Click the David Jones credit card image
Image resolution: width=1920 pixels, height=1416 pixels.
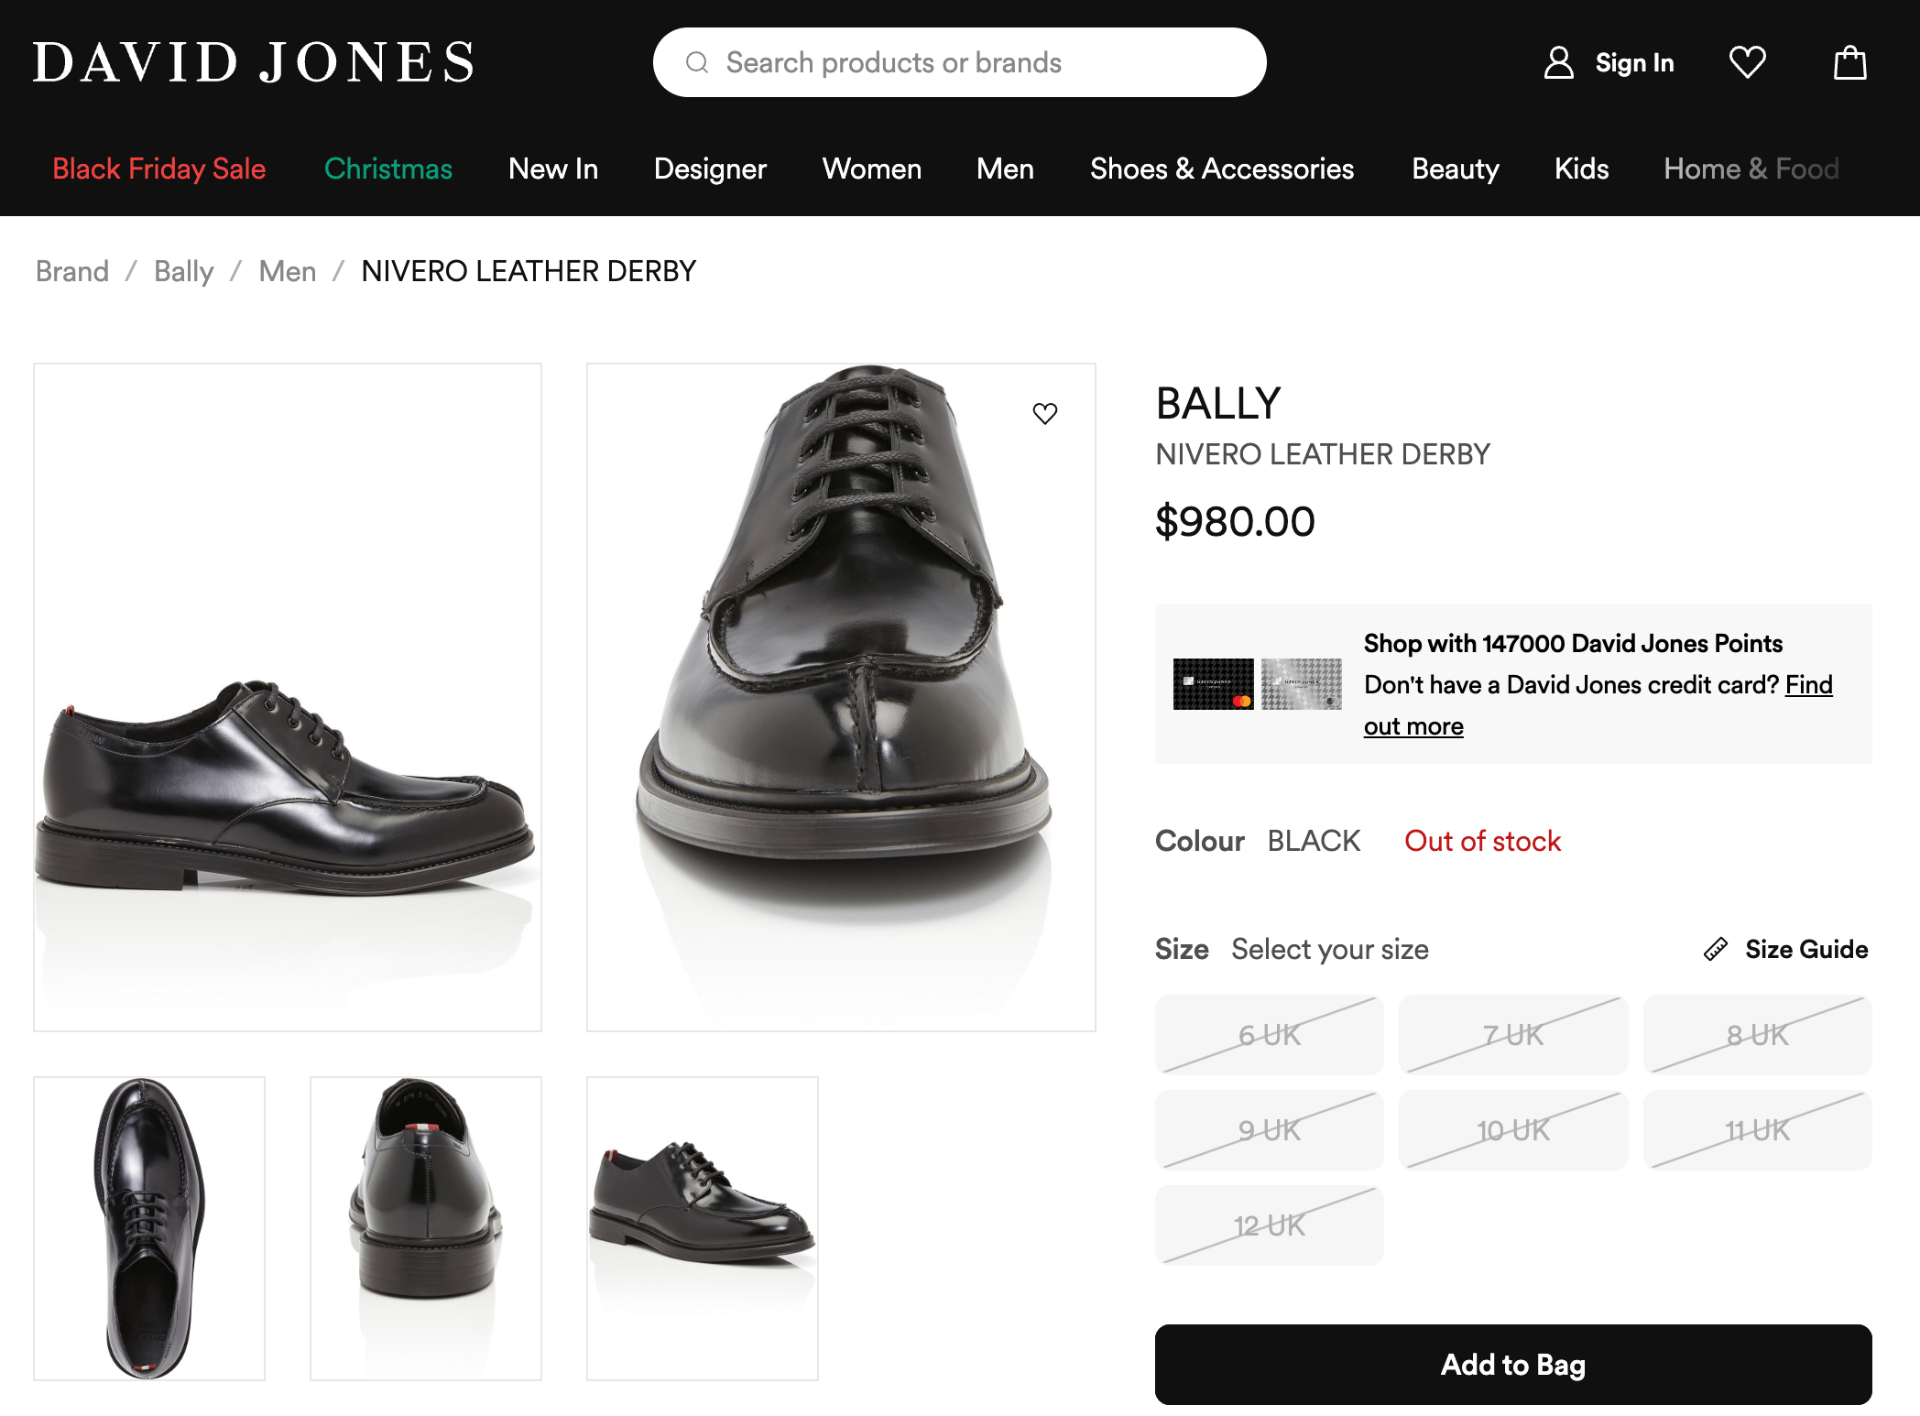click(x=1257, y=684)
